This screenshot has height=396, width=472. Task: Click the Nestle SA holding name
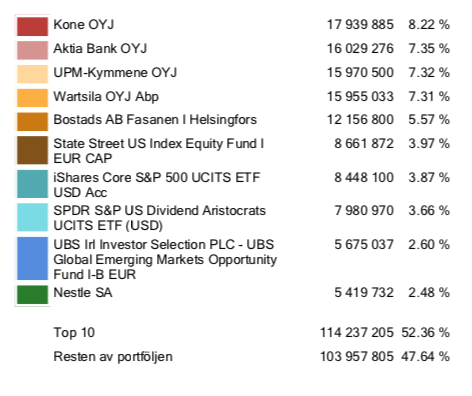(83, 293)
